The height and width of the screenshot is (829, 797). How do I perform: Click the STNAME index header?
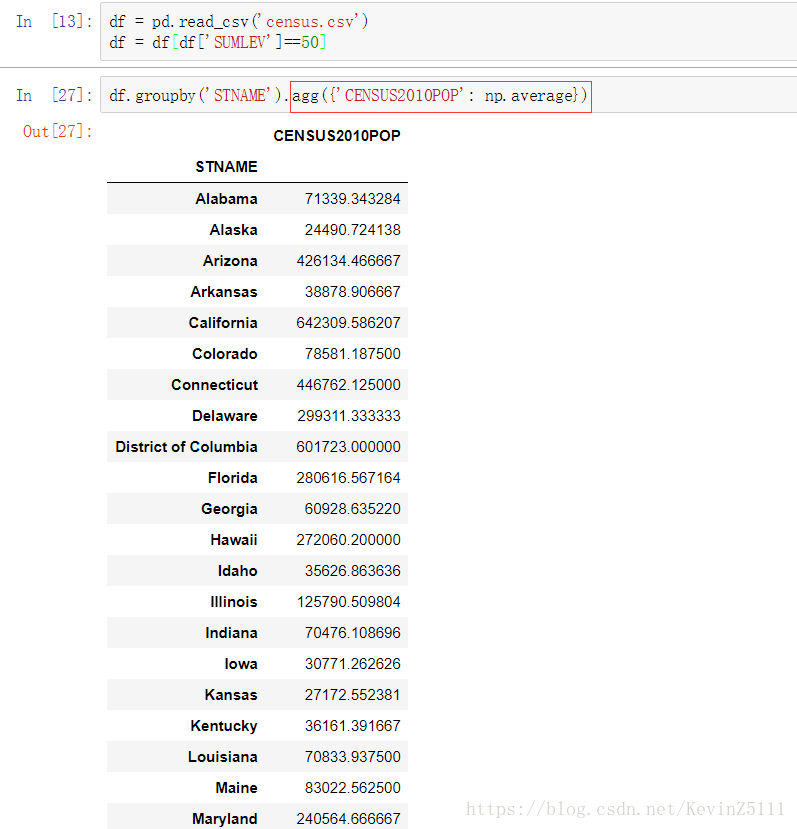coord(226,167)
